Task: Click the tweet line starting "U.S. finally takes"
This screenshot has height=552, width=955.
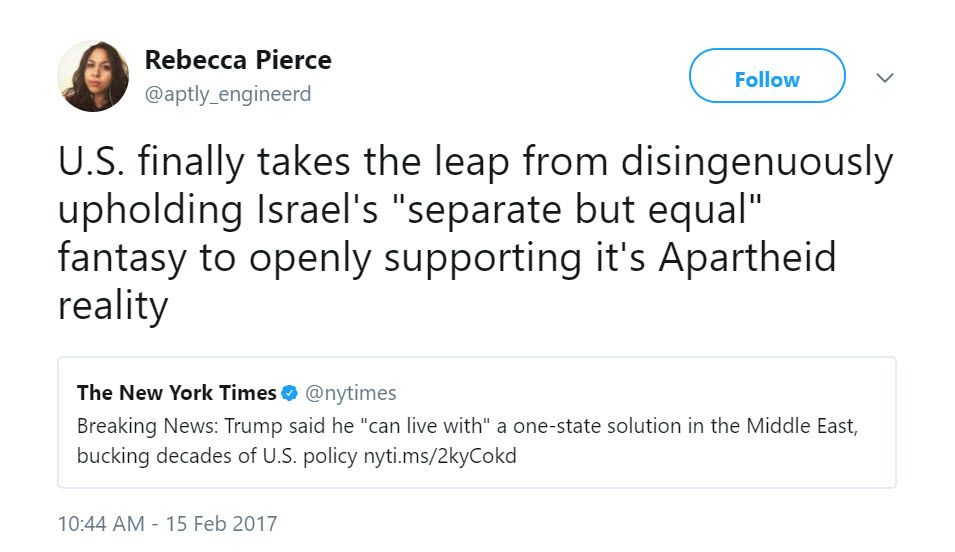Action: click(475, 162)
